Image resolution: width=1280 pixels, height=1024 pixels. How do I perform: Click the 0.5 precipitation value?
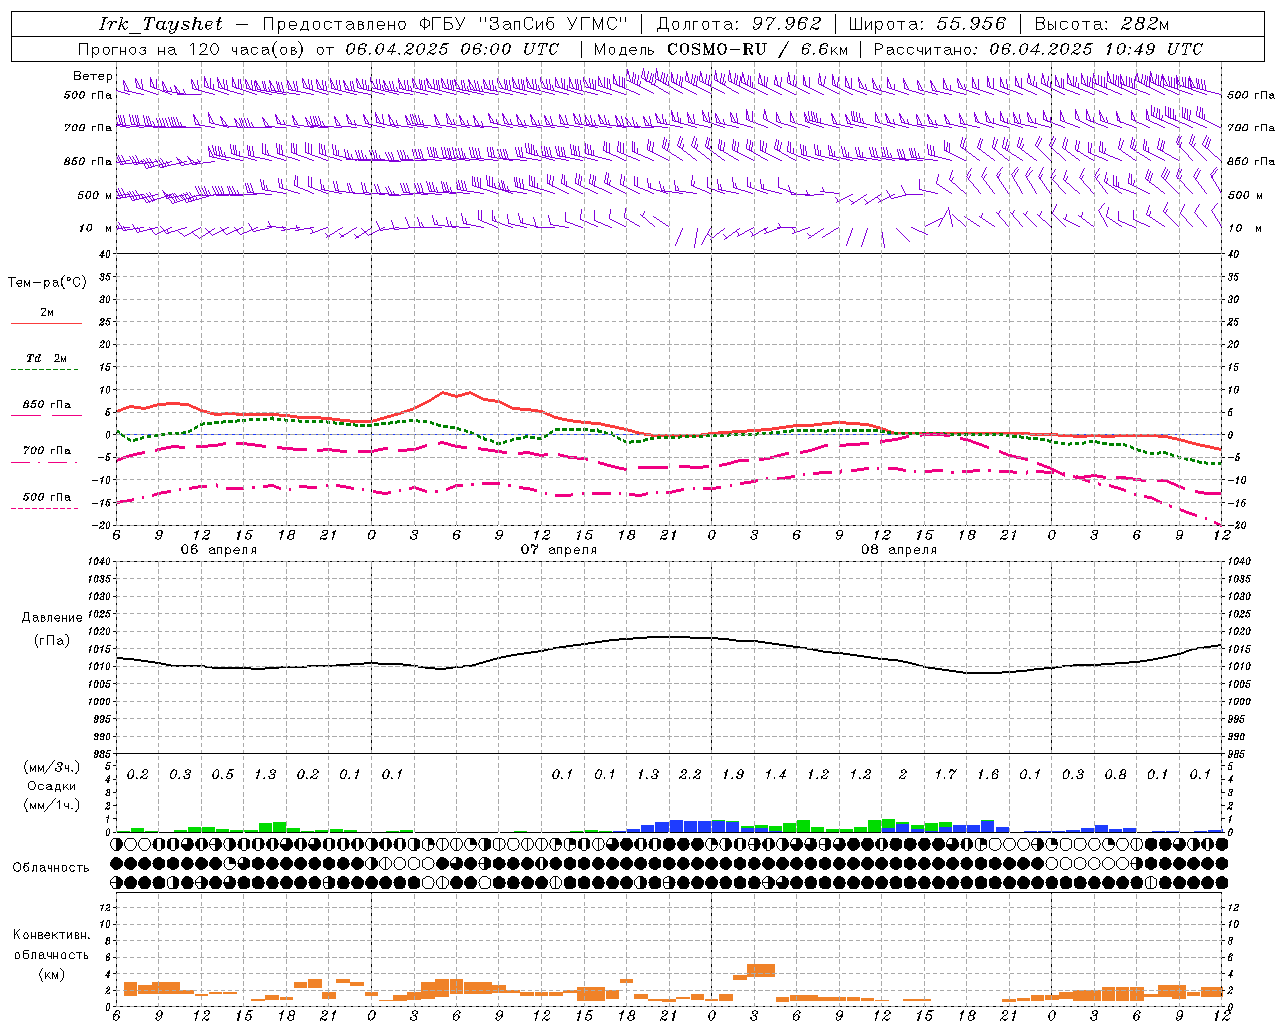click(223, 774)
